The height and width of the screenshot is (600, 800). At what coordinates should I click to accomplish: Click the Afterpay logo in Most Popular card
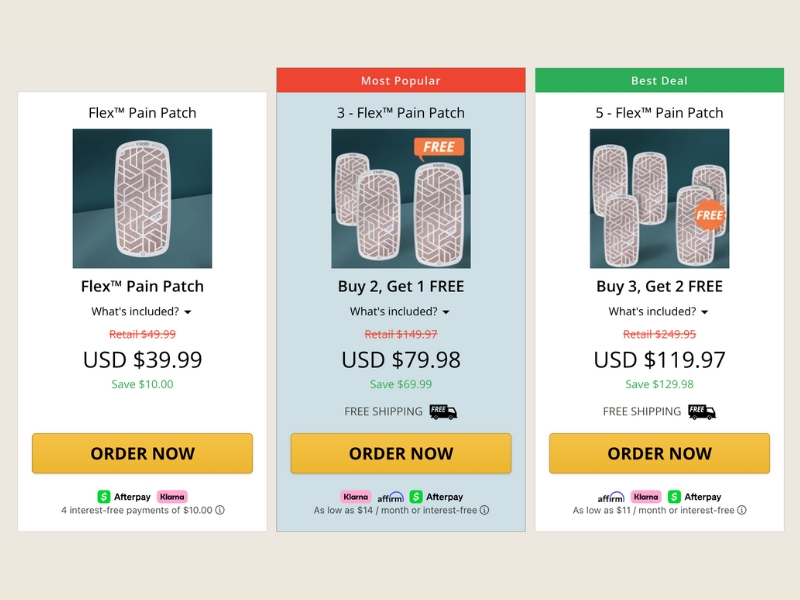[437, 496]
